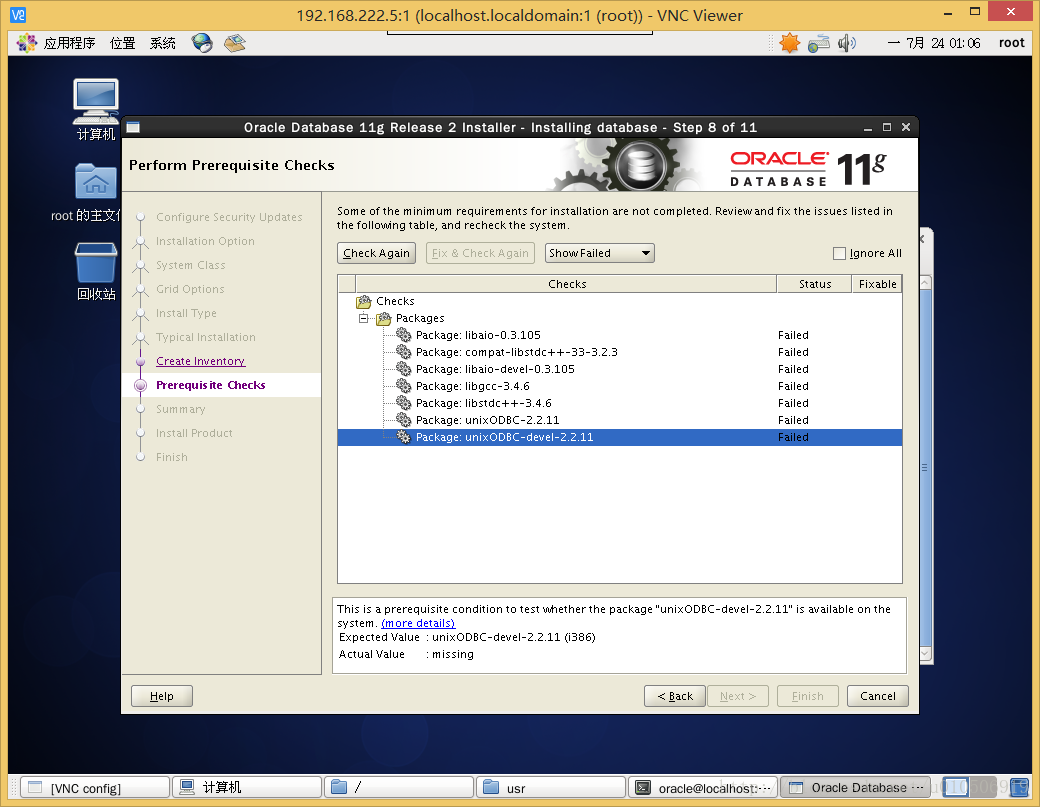Click gear icon beside compat-libstdc++ package
Image resolution: width=1040 pixels, height=807 pixels.
click(x=404, y=352)
